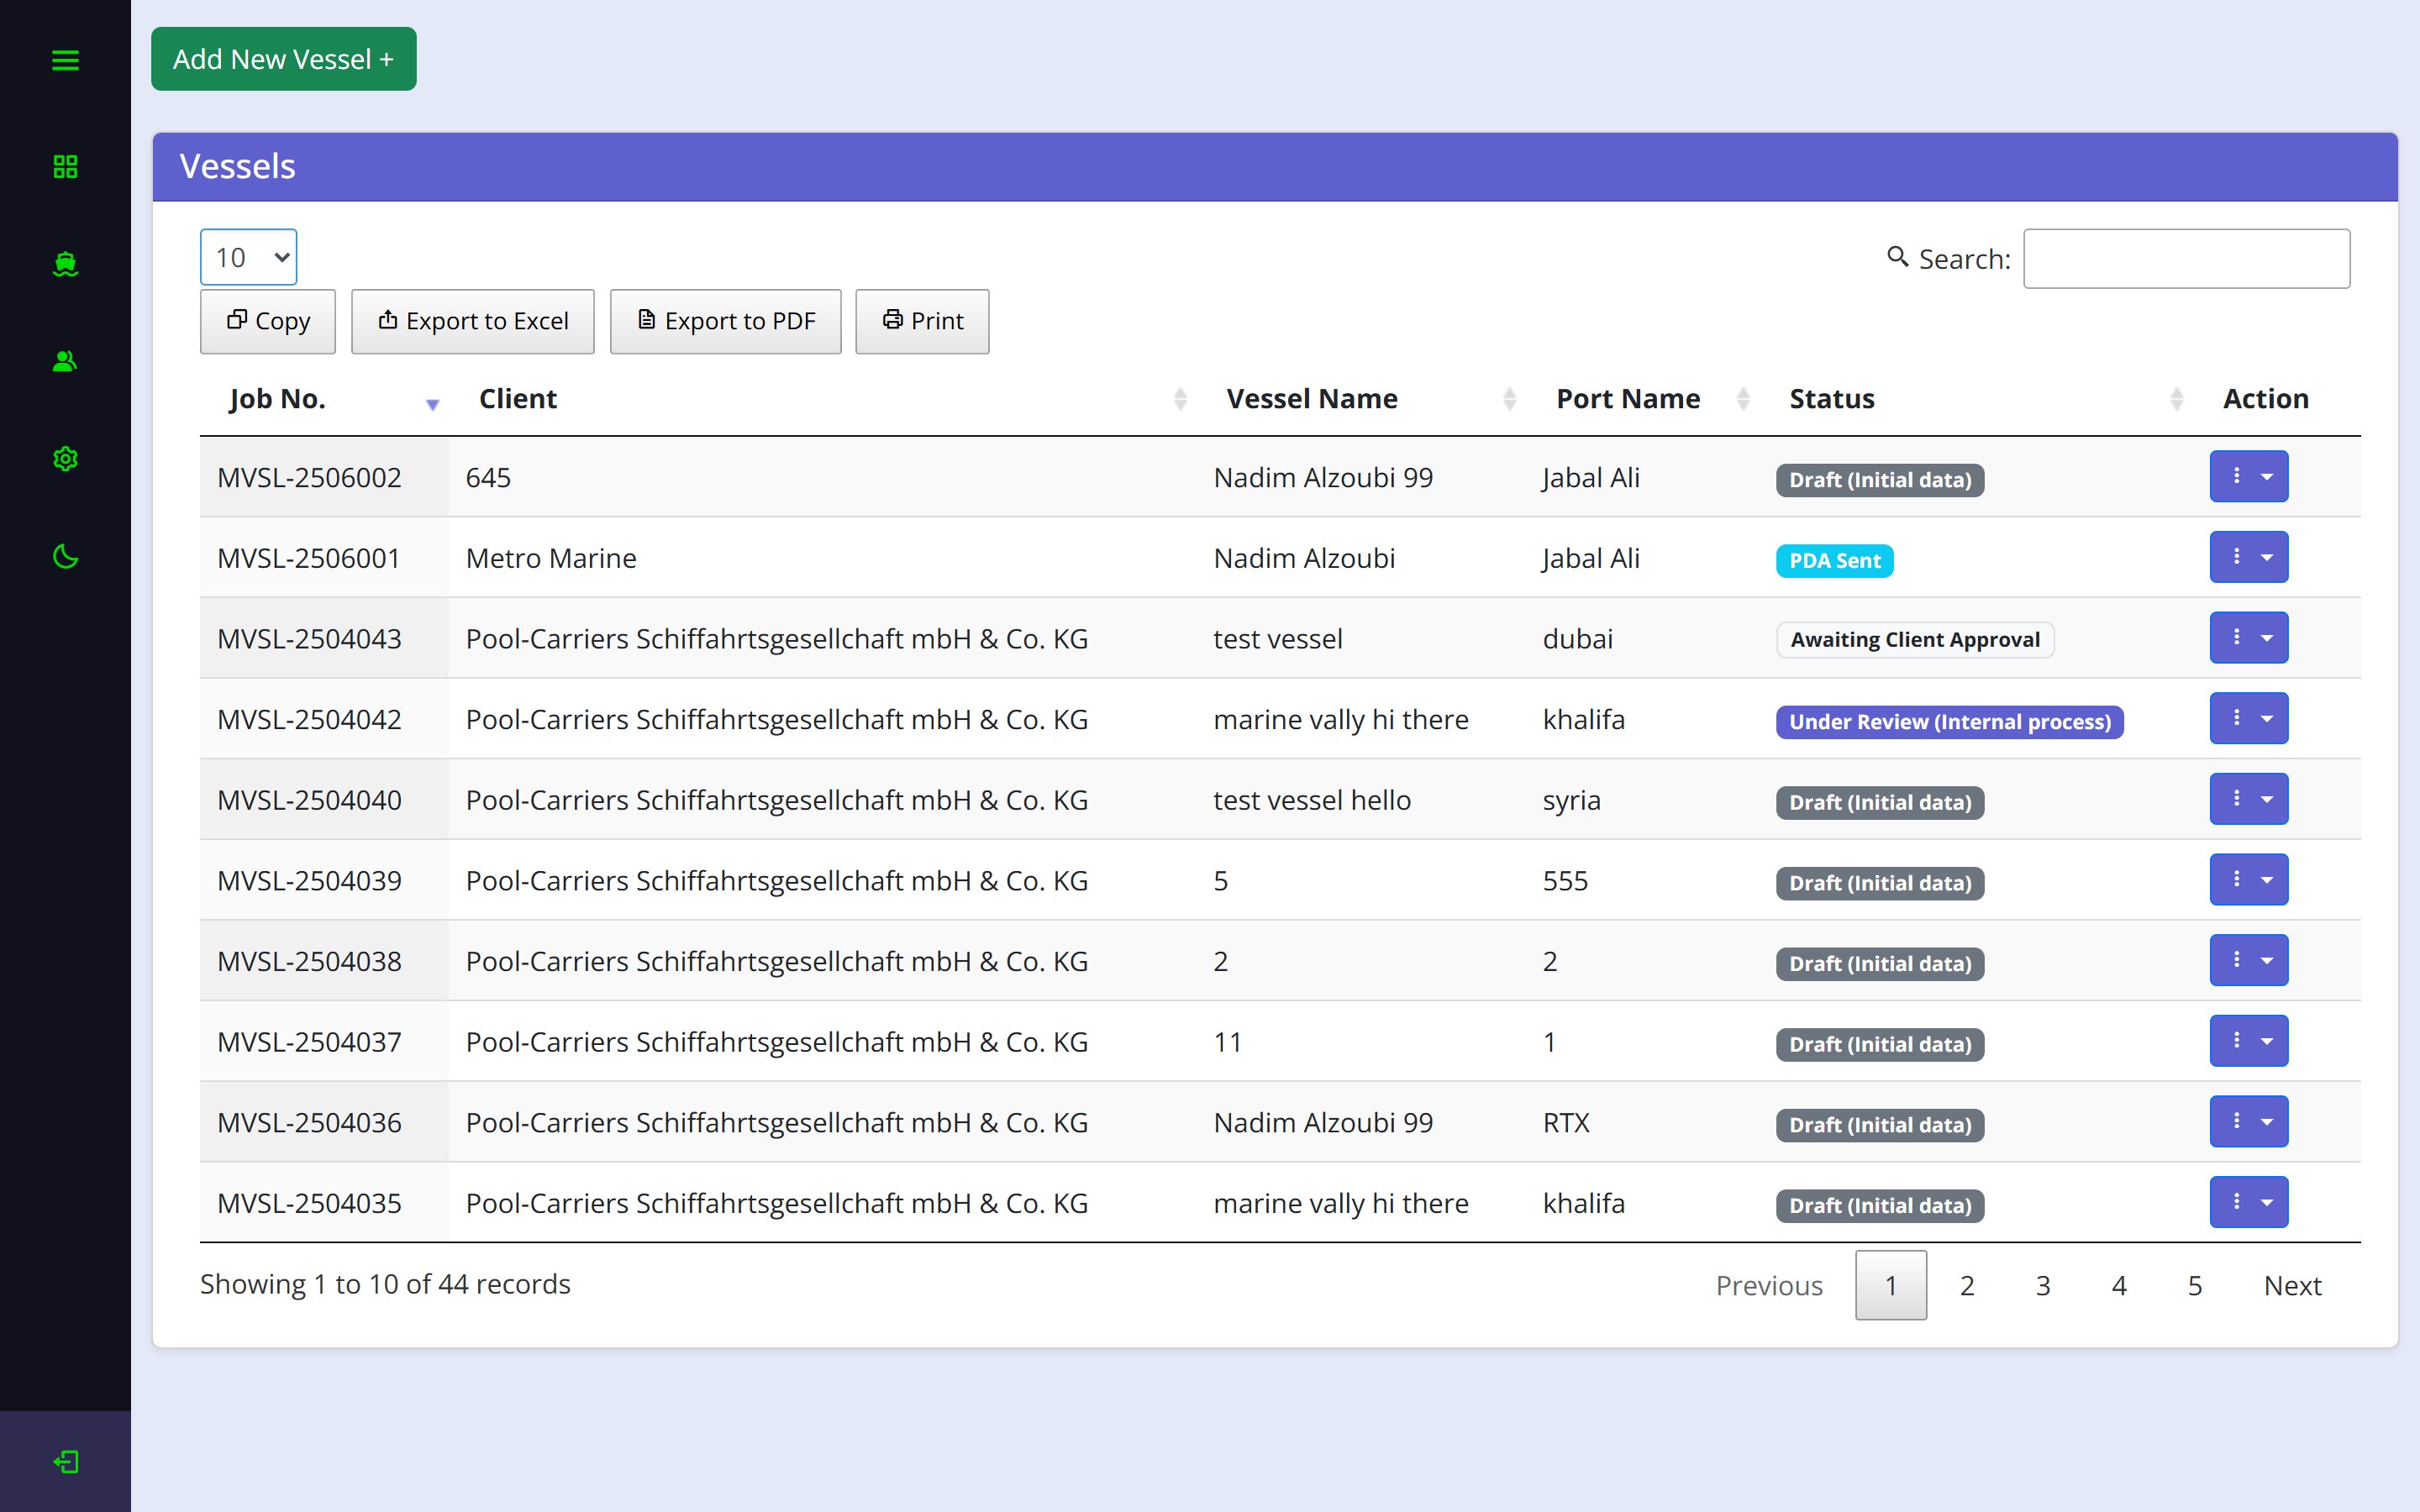Open action menu for MVSL-2504035 row
Viewport: 2420px width, 1512px height.
click(2248, 1202)
